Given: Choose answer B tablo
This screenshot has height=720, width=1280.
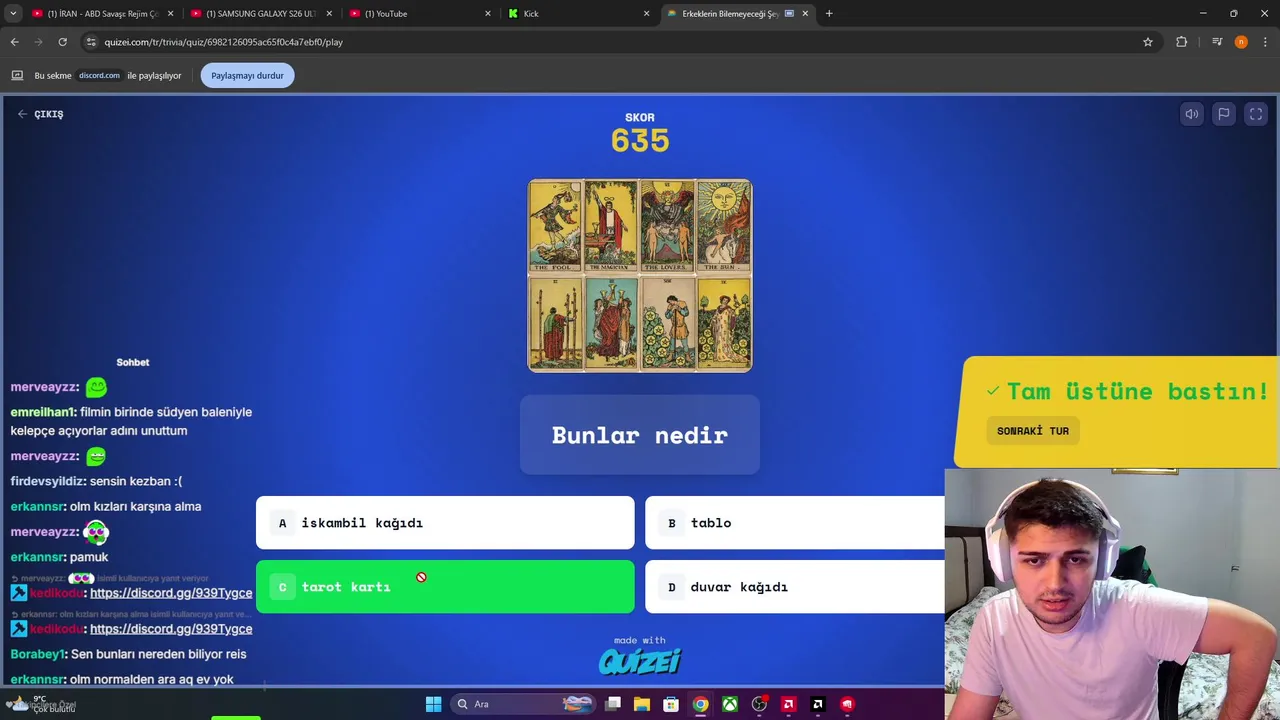Looking at the screenshot, I should click(x=795, y=523).
